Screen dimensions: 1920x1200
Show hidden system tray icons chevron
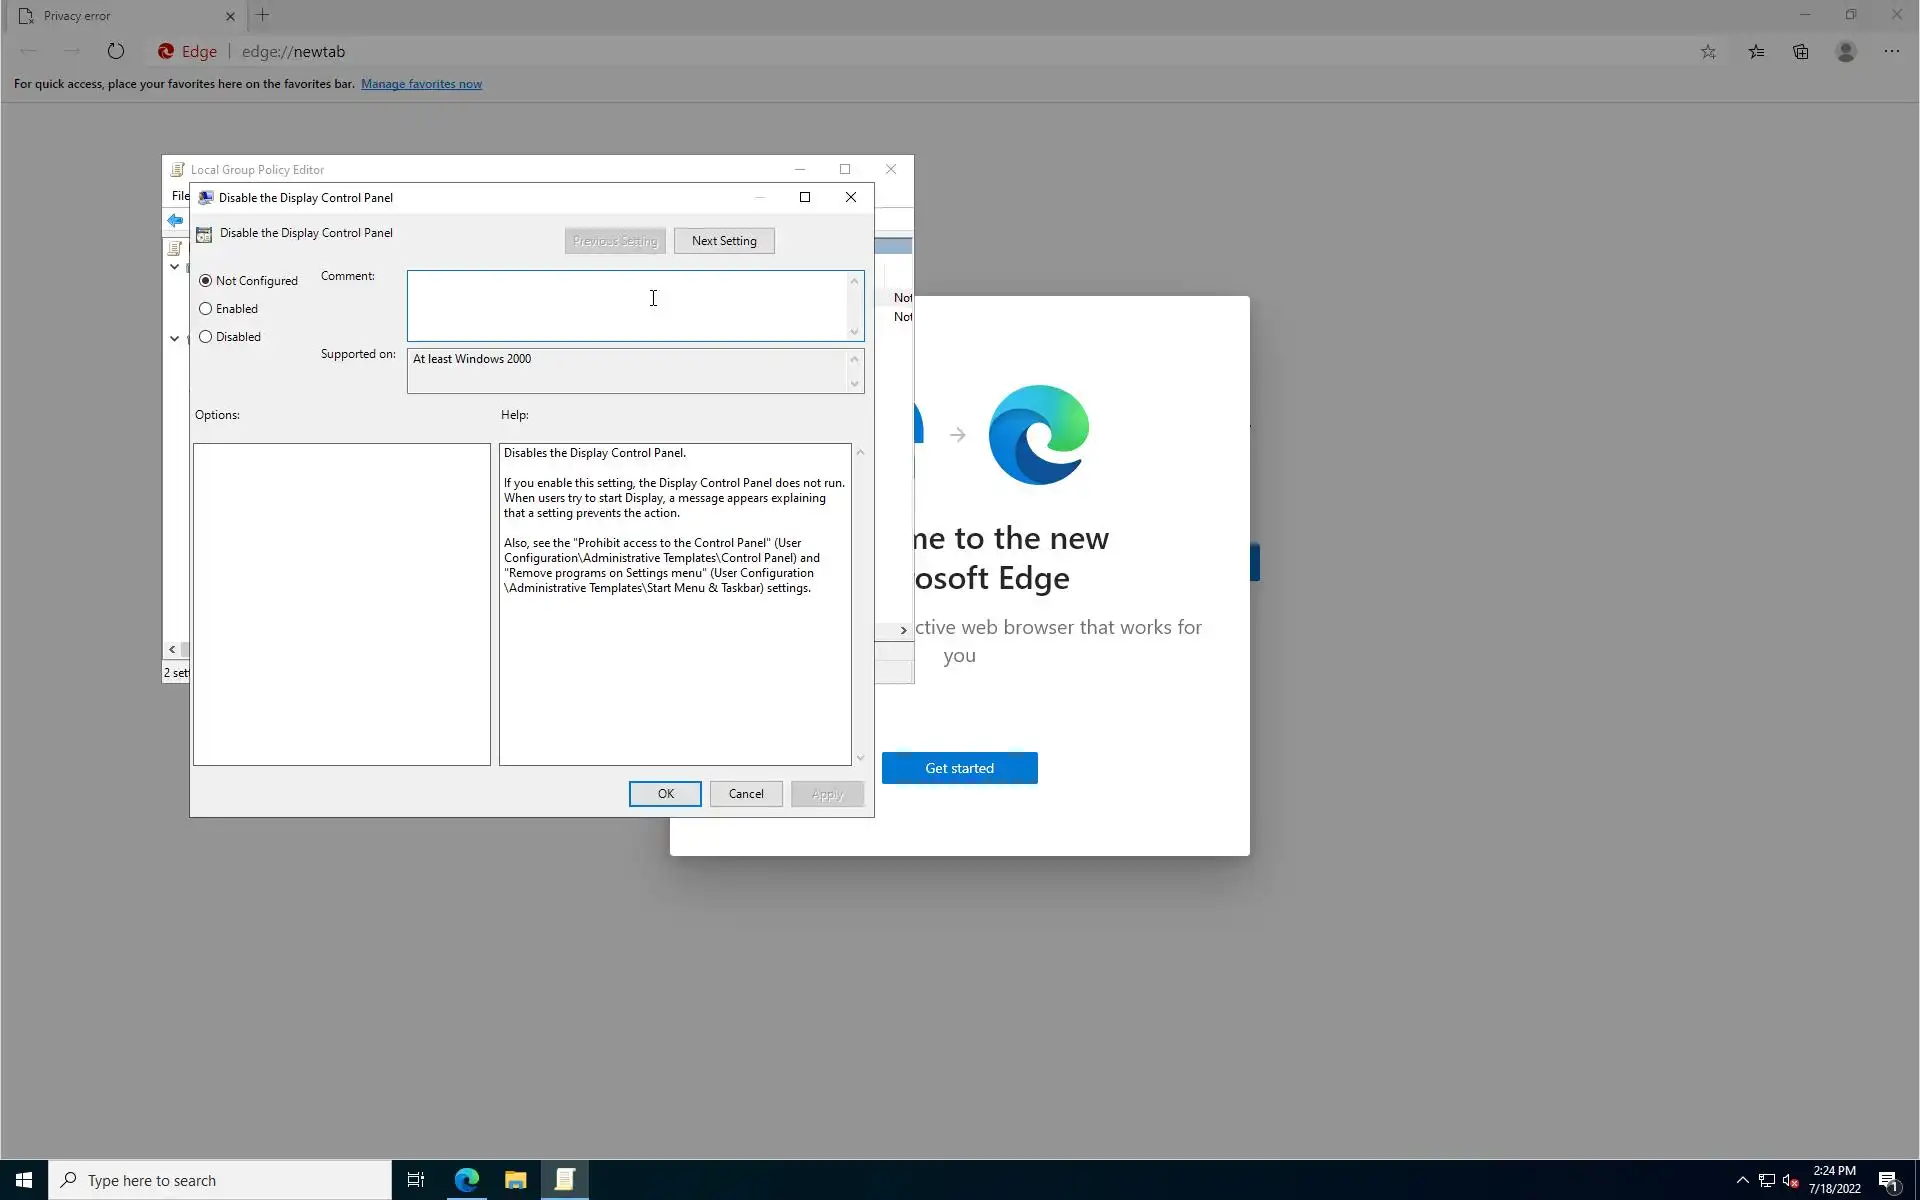click(1742, 1180)
